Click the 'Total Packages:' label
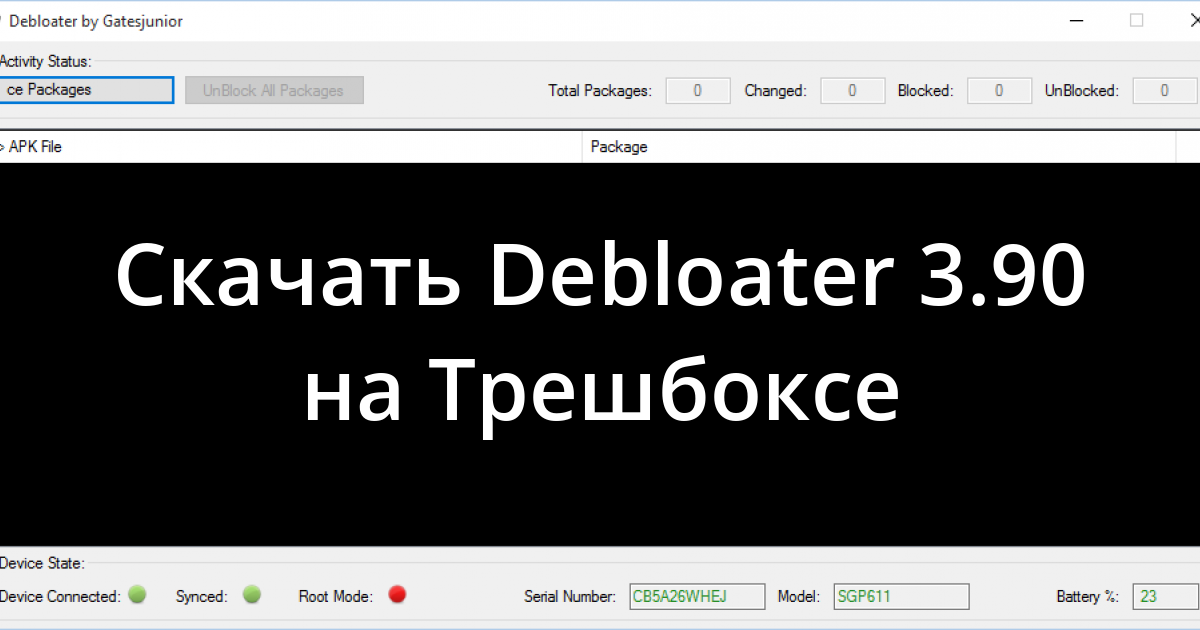The height and width of the screenshot is (630, 1200). (600, 91)
